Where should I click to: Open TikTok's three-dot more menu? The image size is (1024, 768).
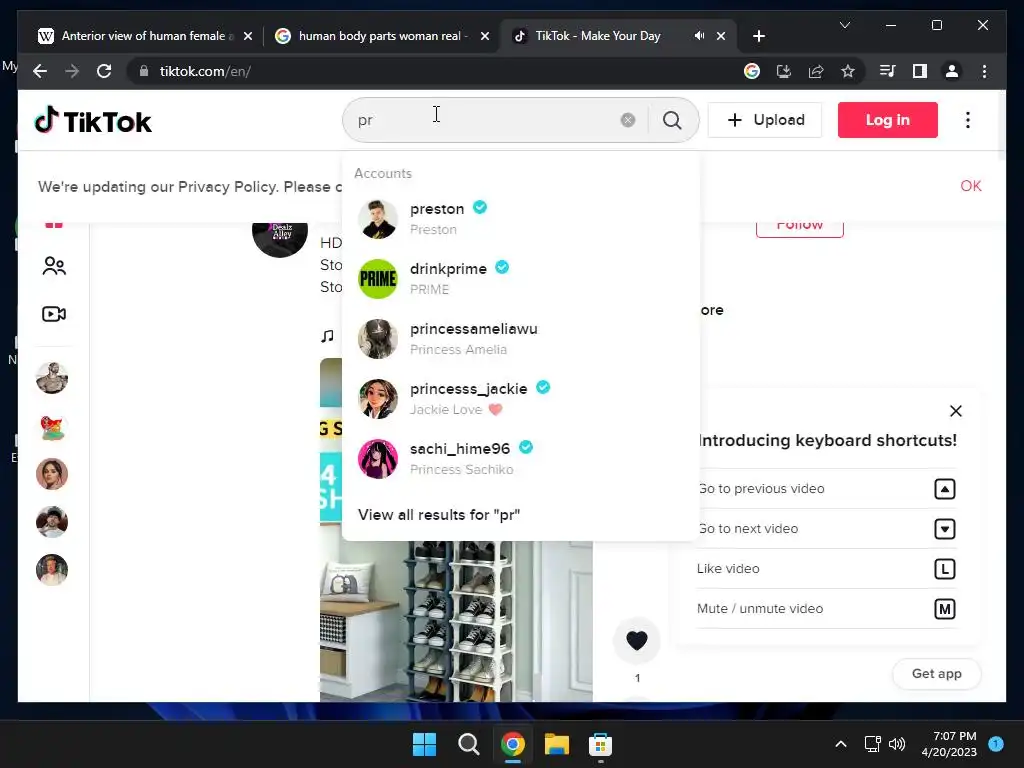coord(968,120)
